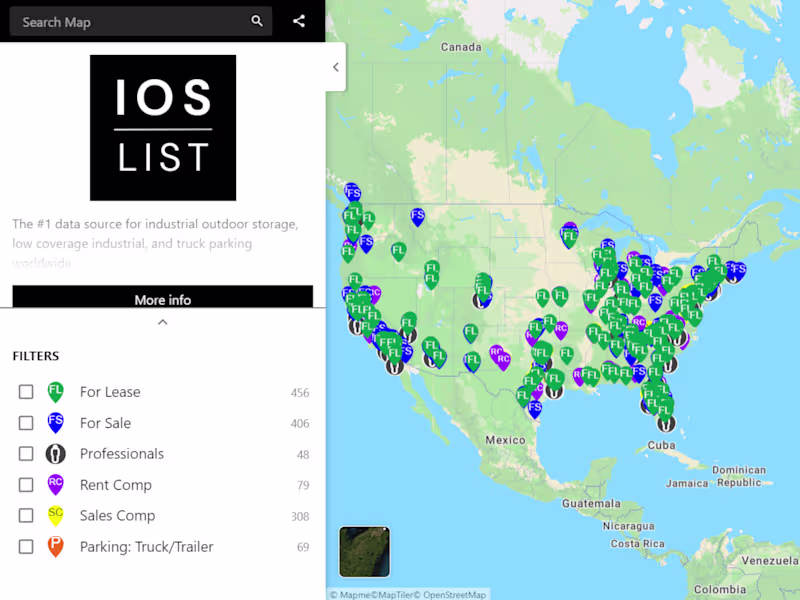This screenshot has height=600, width=800.
Task: Select the For Sale filter label
Action: pyautogui.click(x=106, y=423)
